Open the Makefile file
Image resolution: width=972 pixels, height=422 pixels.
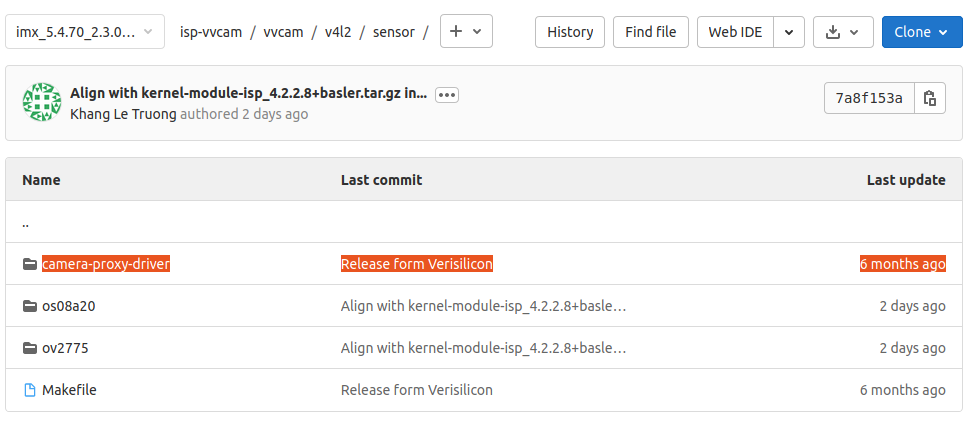[x=69, y=390]
